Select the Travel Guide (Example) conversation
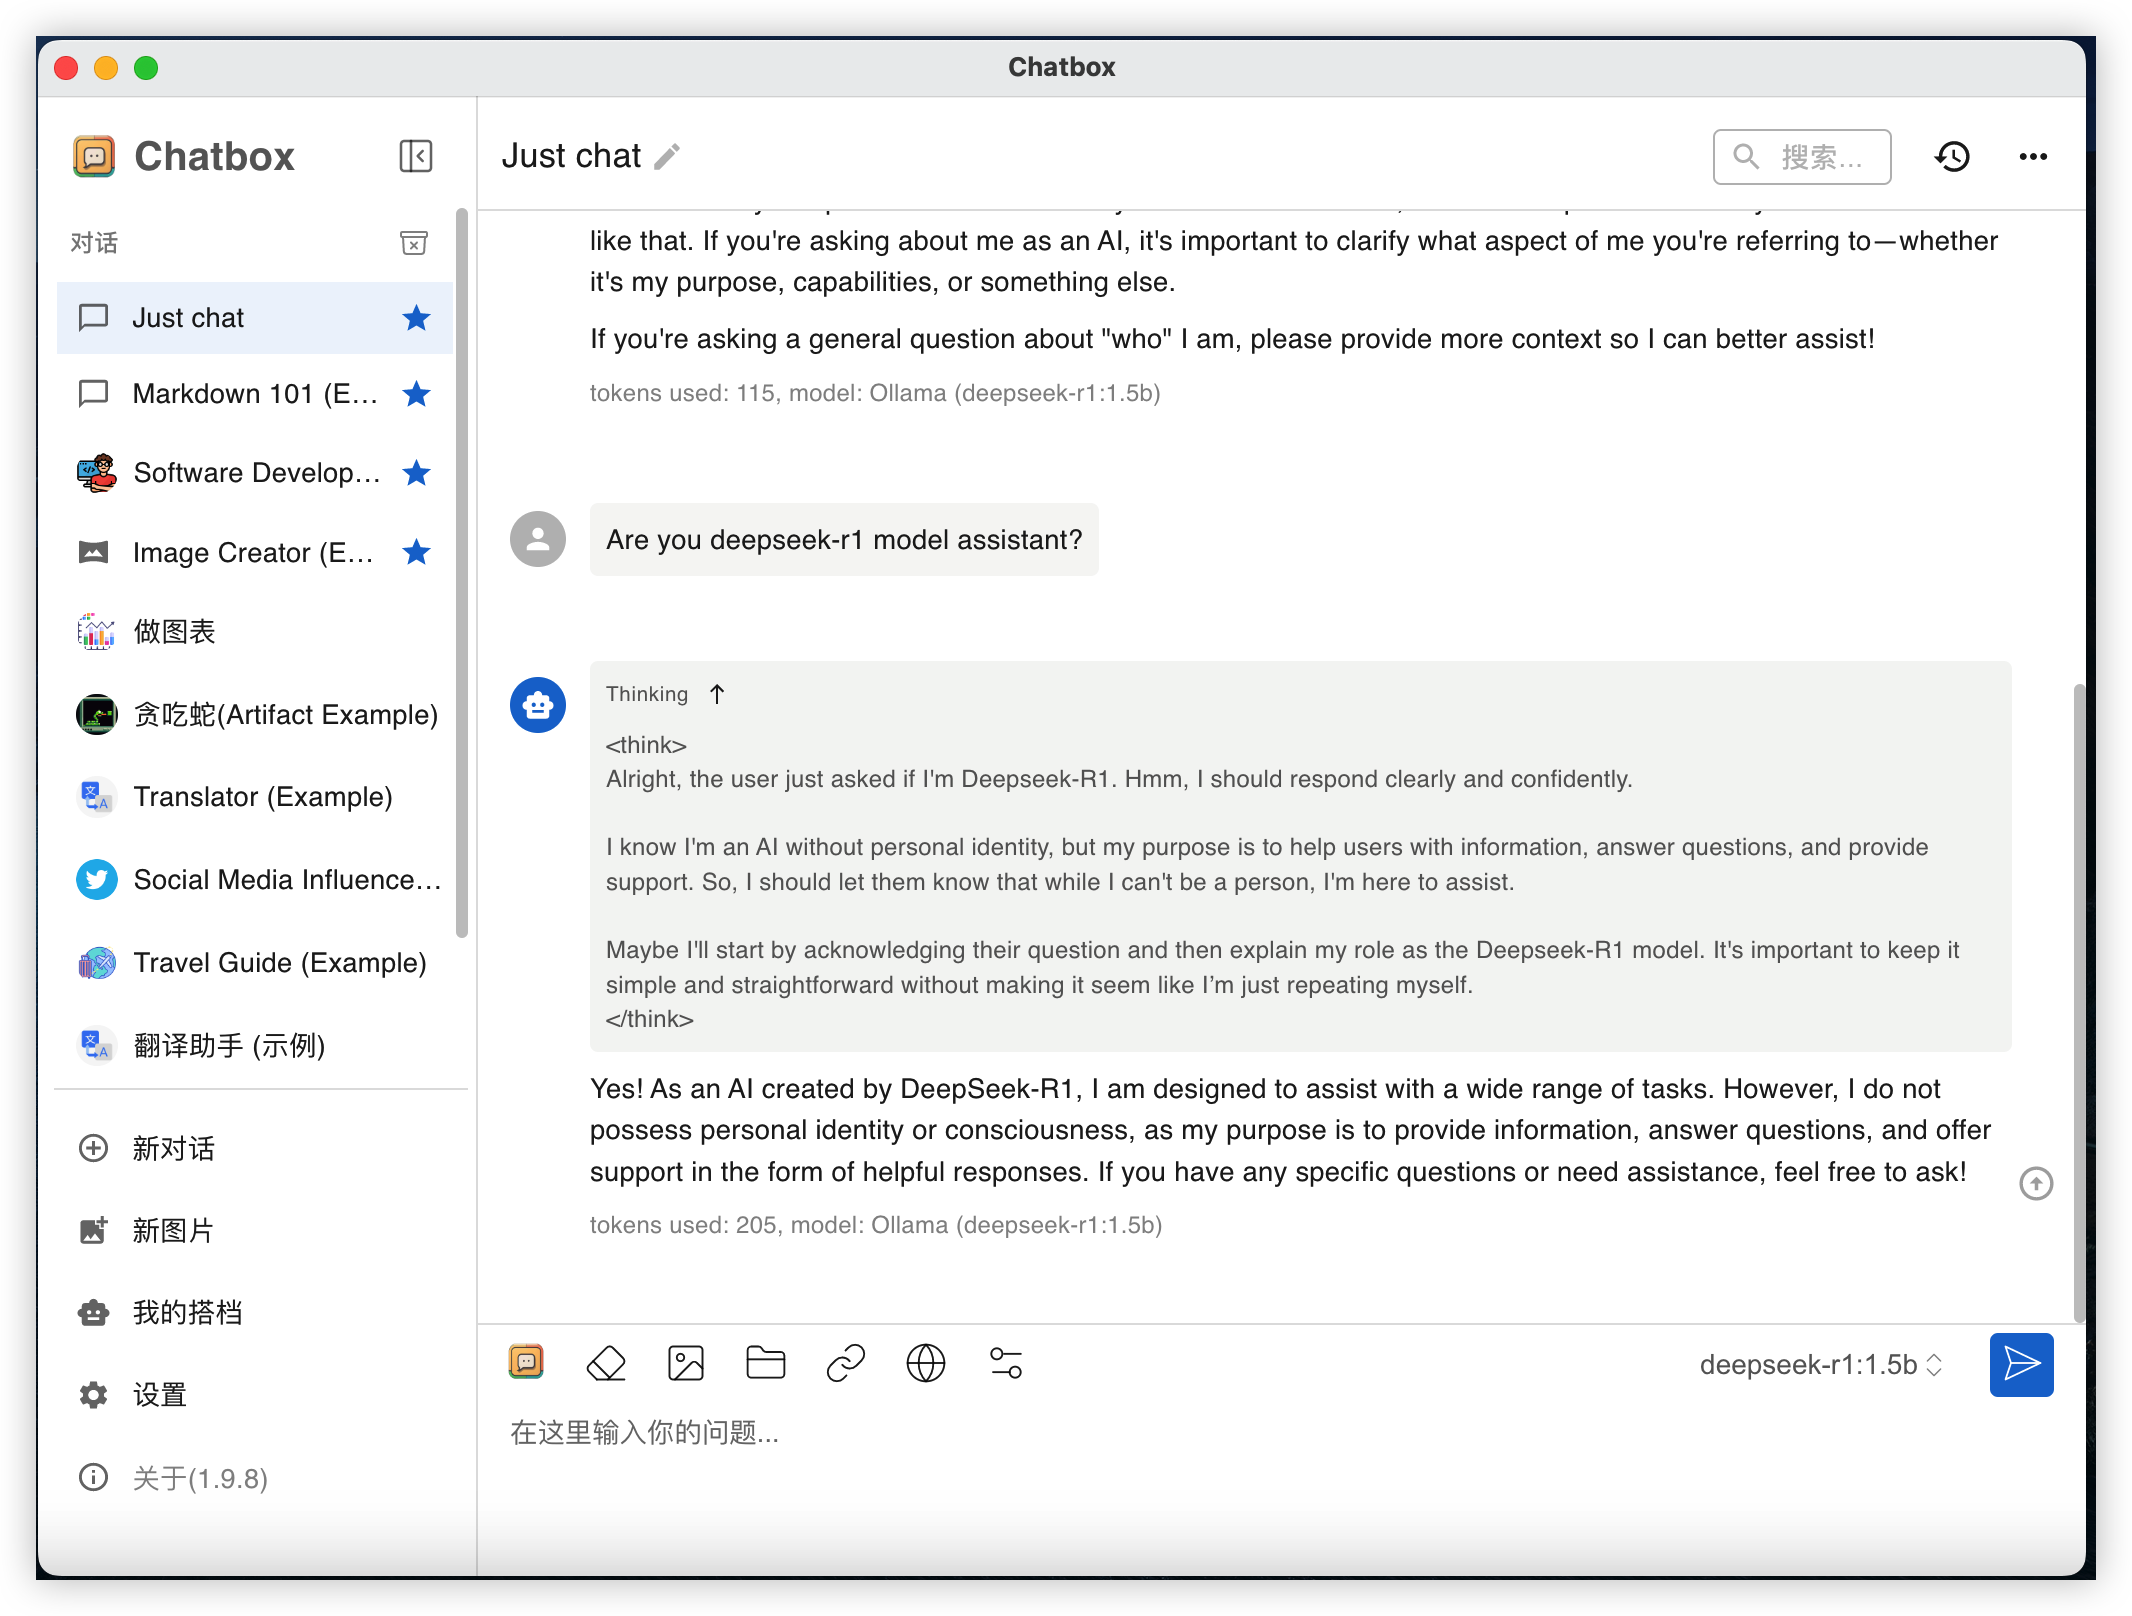Image resolution: width=2132 pixels, height=1616 pixels. point(279,963)
